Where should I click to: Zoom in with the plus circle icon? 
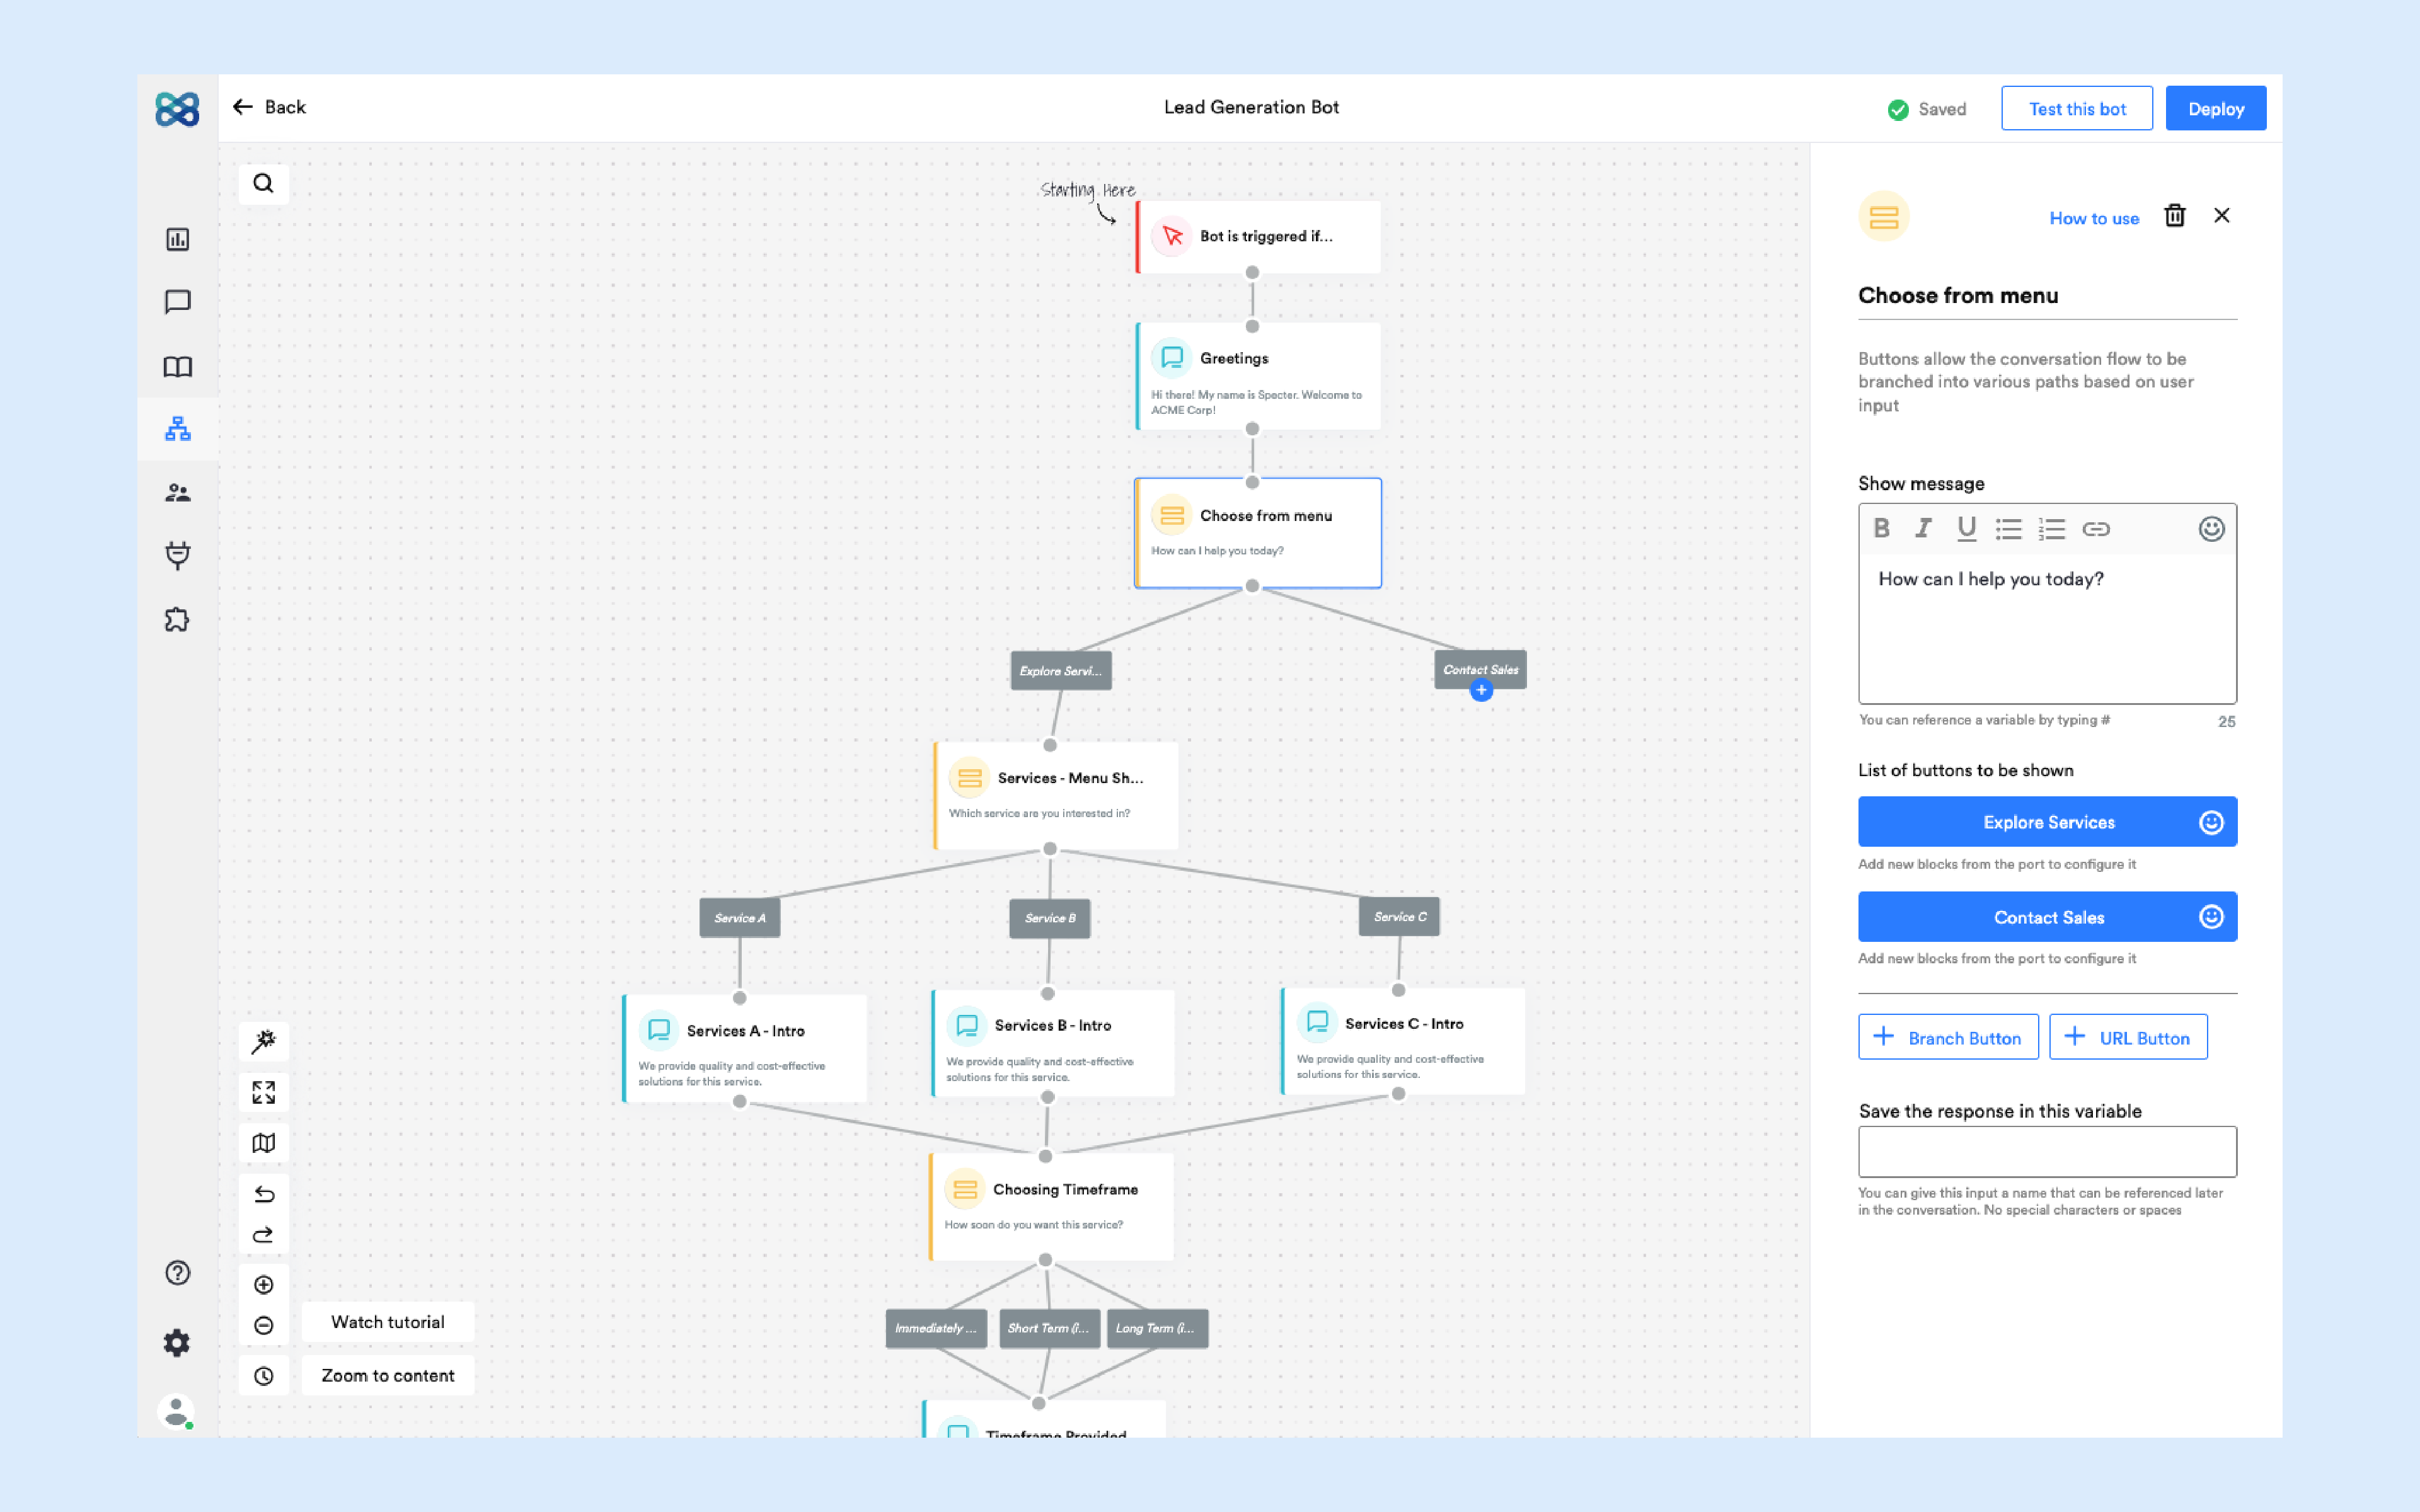tap(263, 1285)
